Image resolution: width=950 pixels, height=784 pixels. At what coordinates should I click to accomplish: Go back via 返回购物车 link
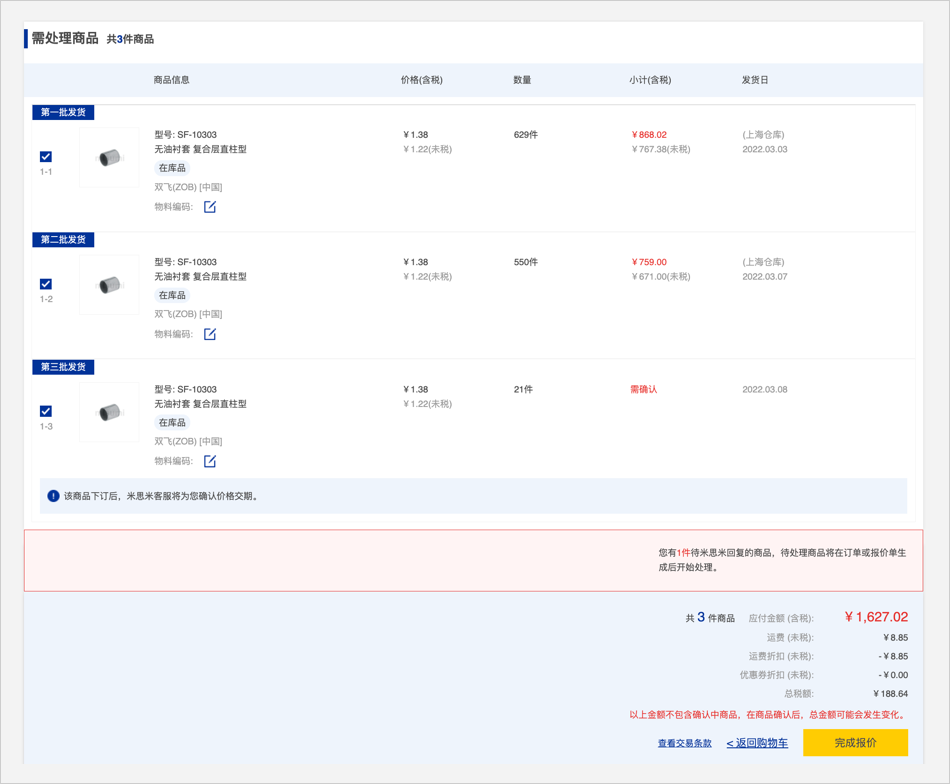pyautogui.click(x=757, y=744)
